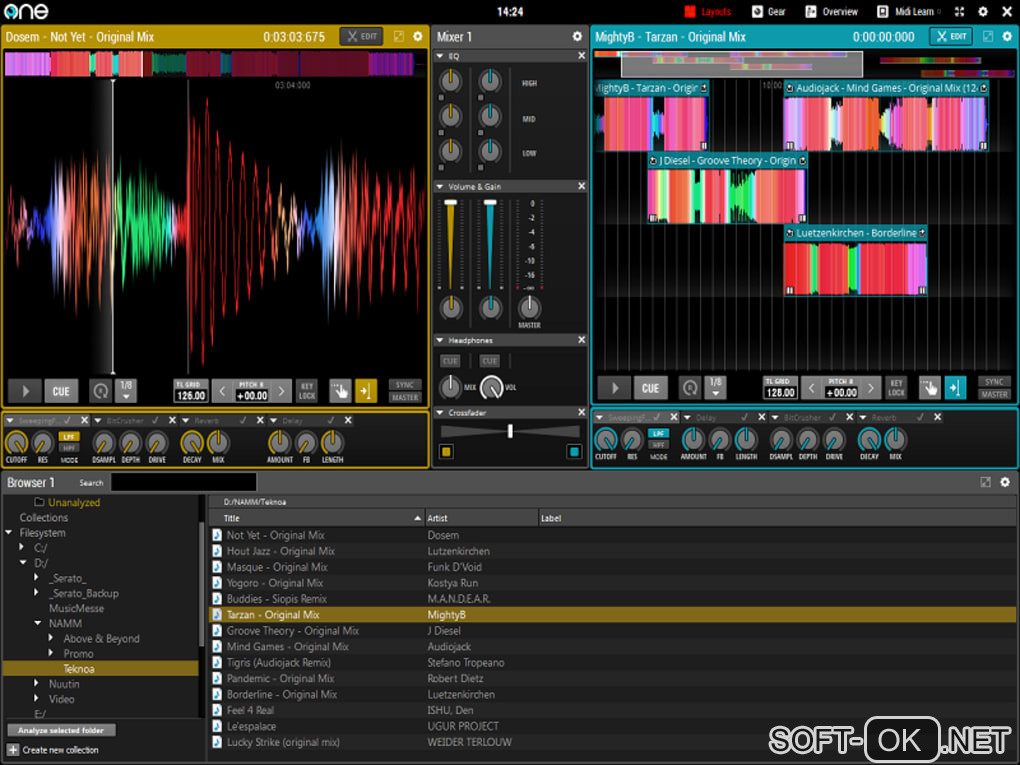This screenshot has height=765, width=1020.
Task: Click Analyze selected folder button
Action: (60, 730)
